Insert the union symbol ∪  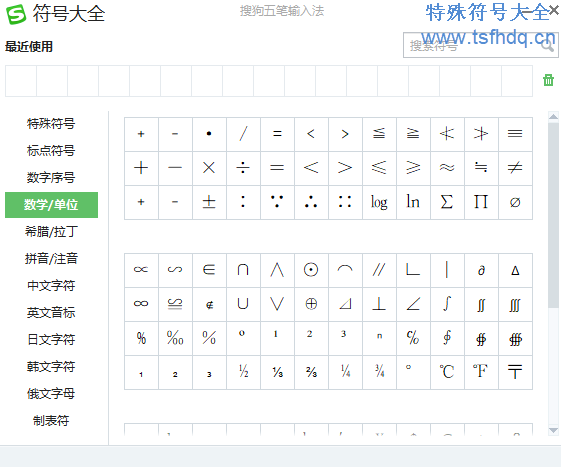pos(243,304)
